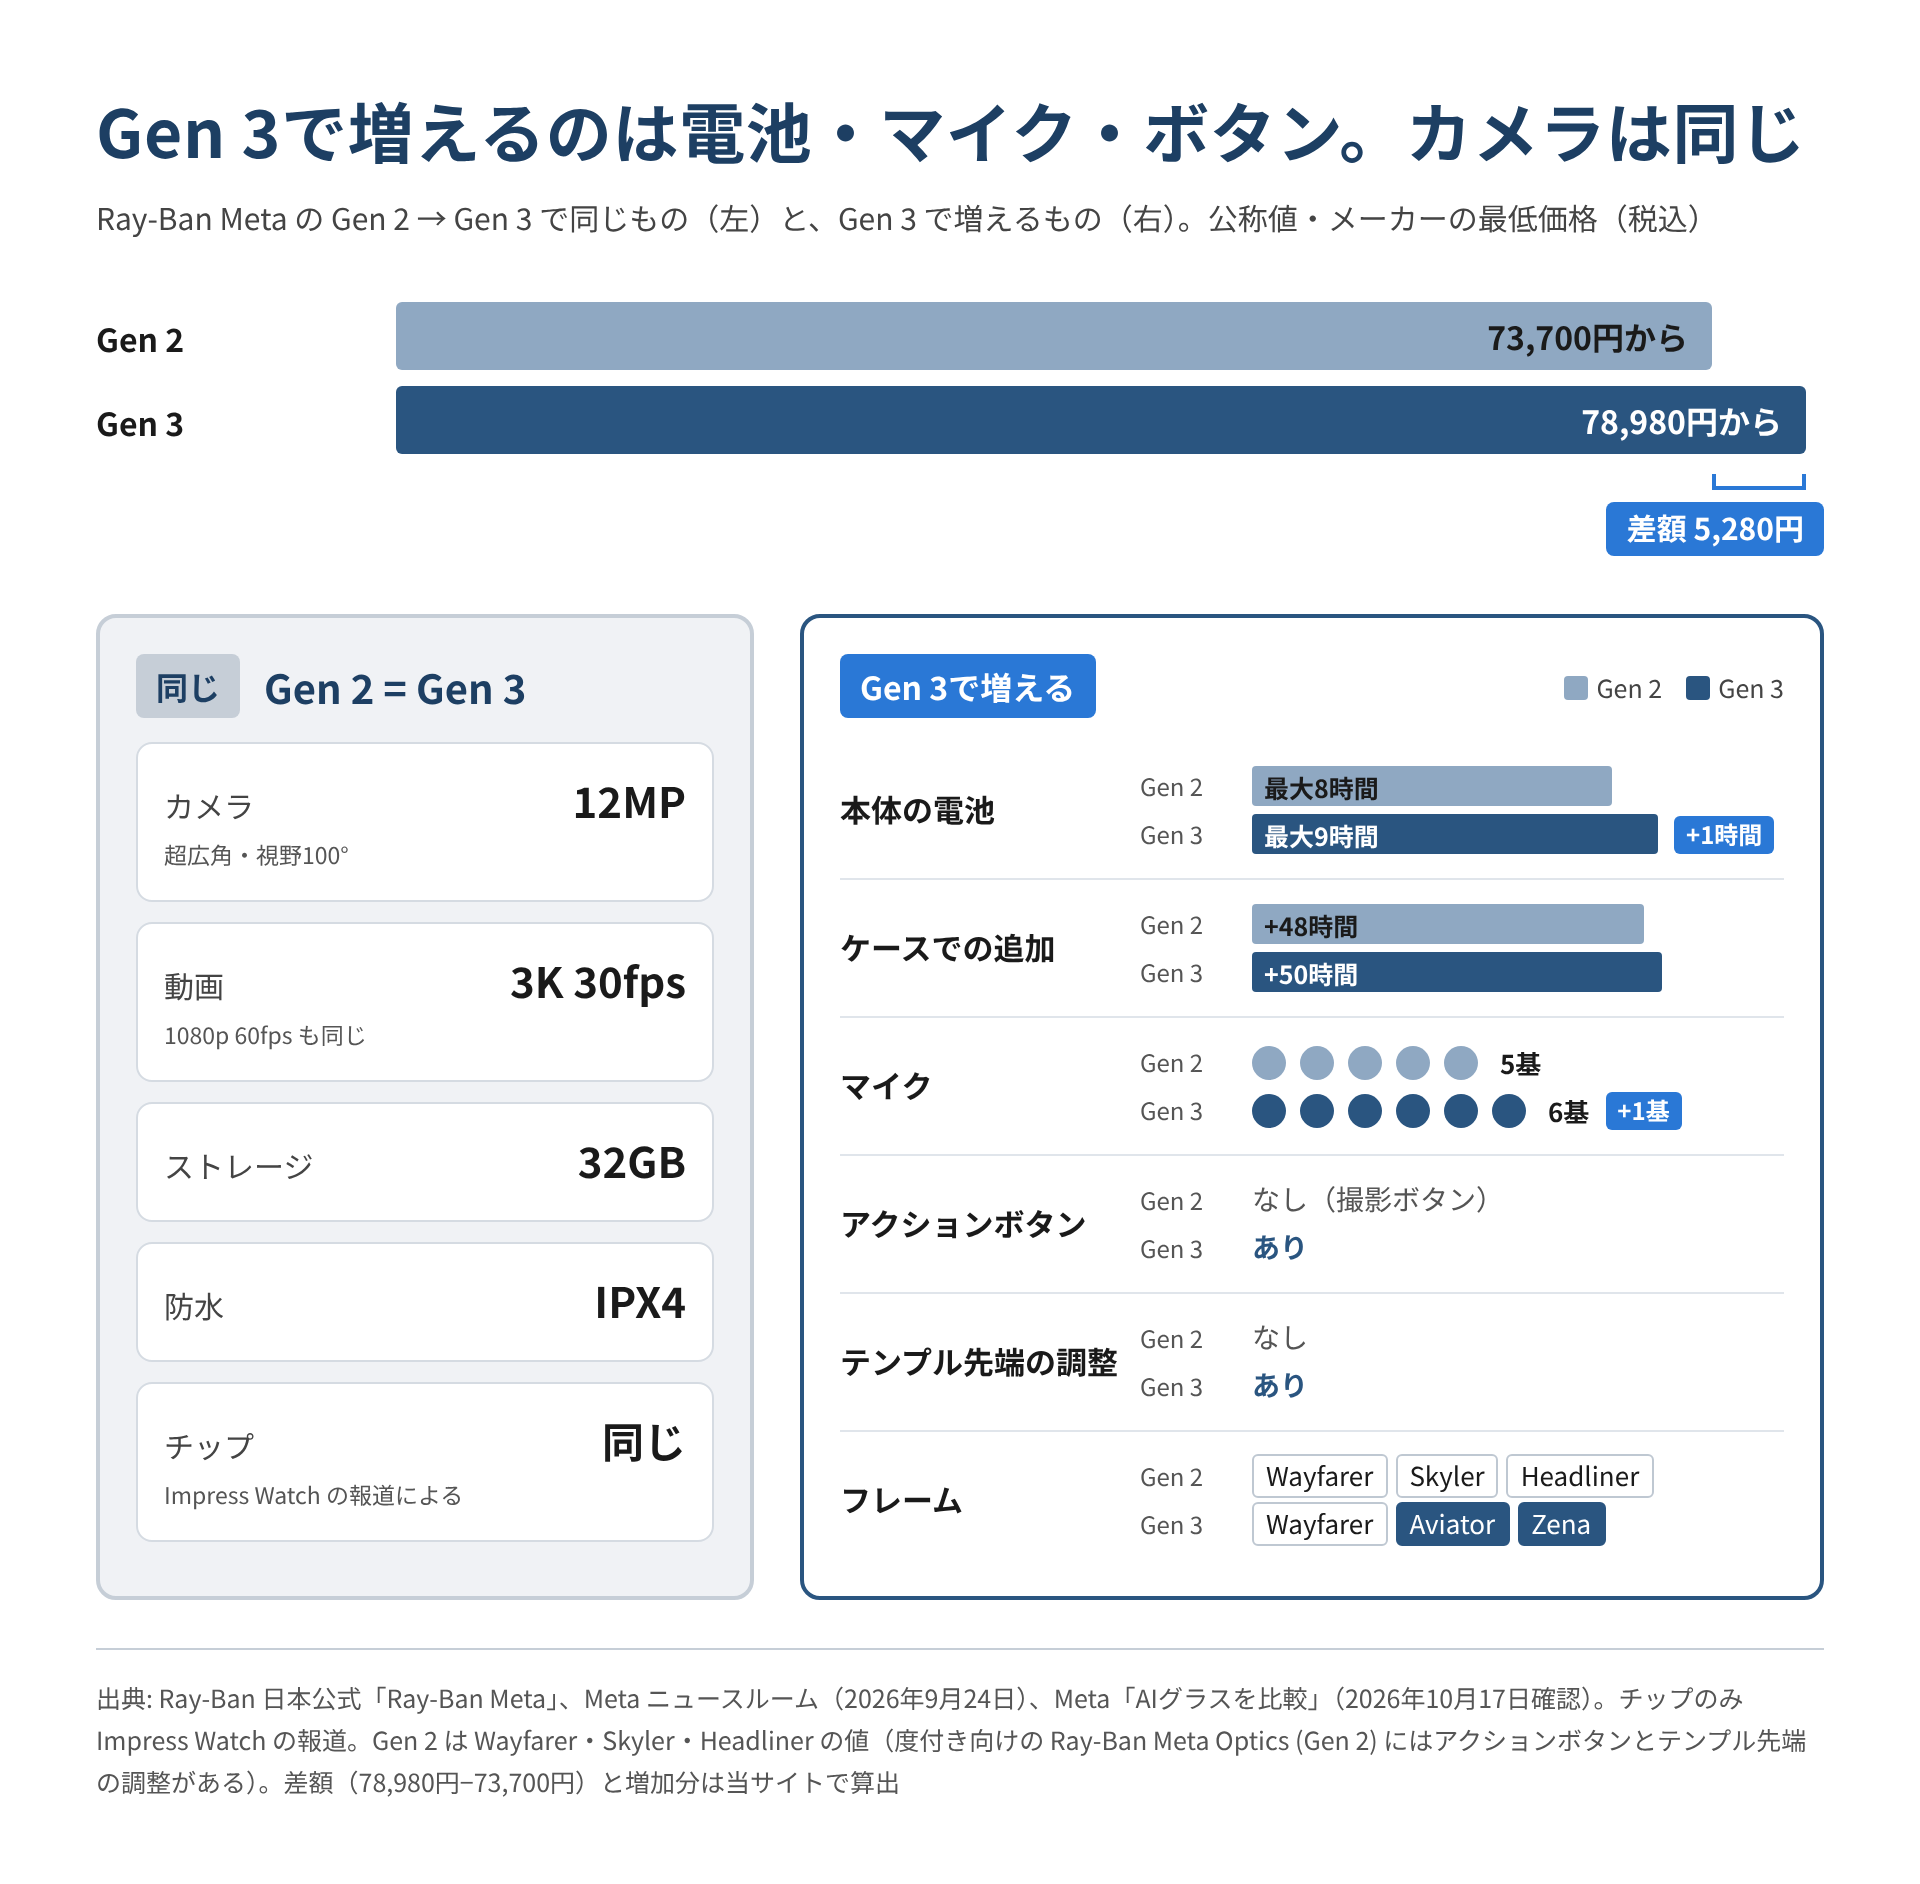Select the Skyler frame tag
Screen dimensions: 1920x1884
point(1446,1476)
